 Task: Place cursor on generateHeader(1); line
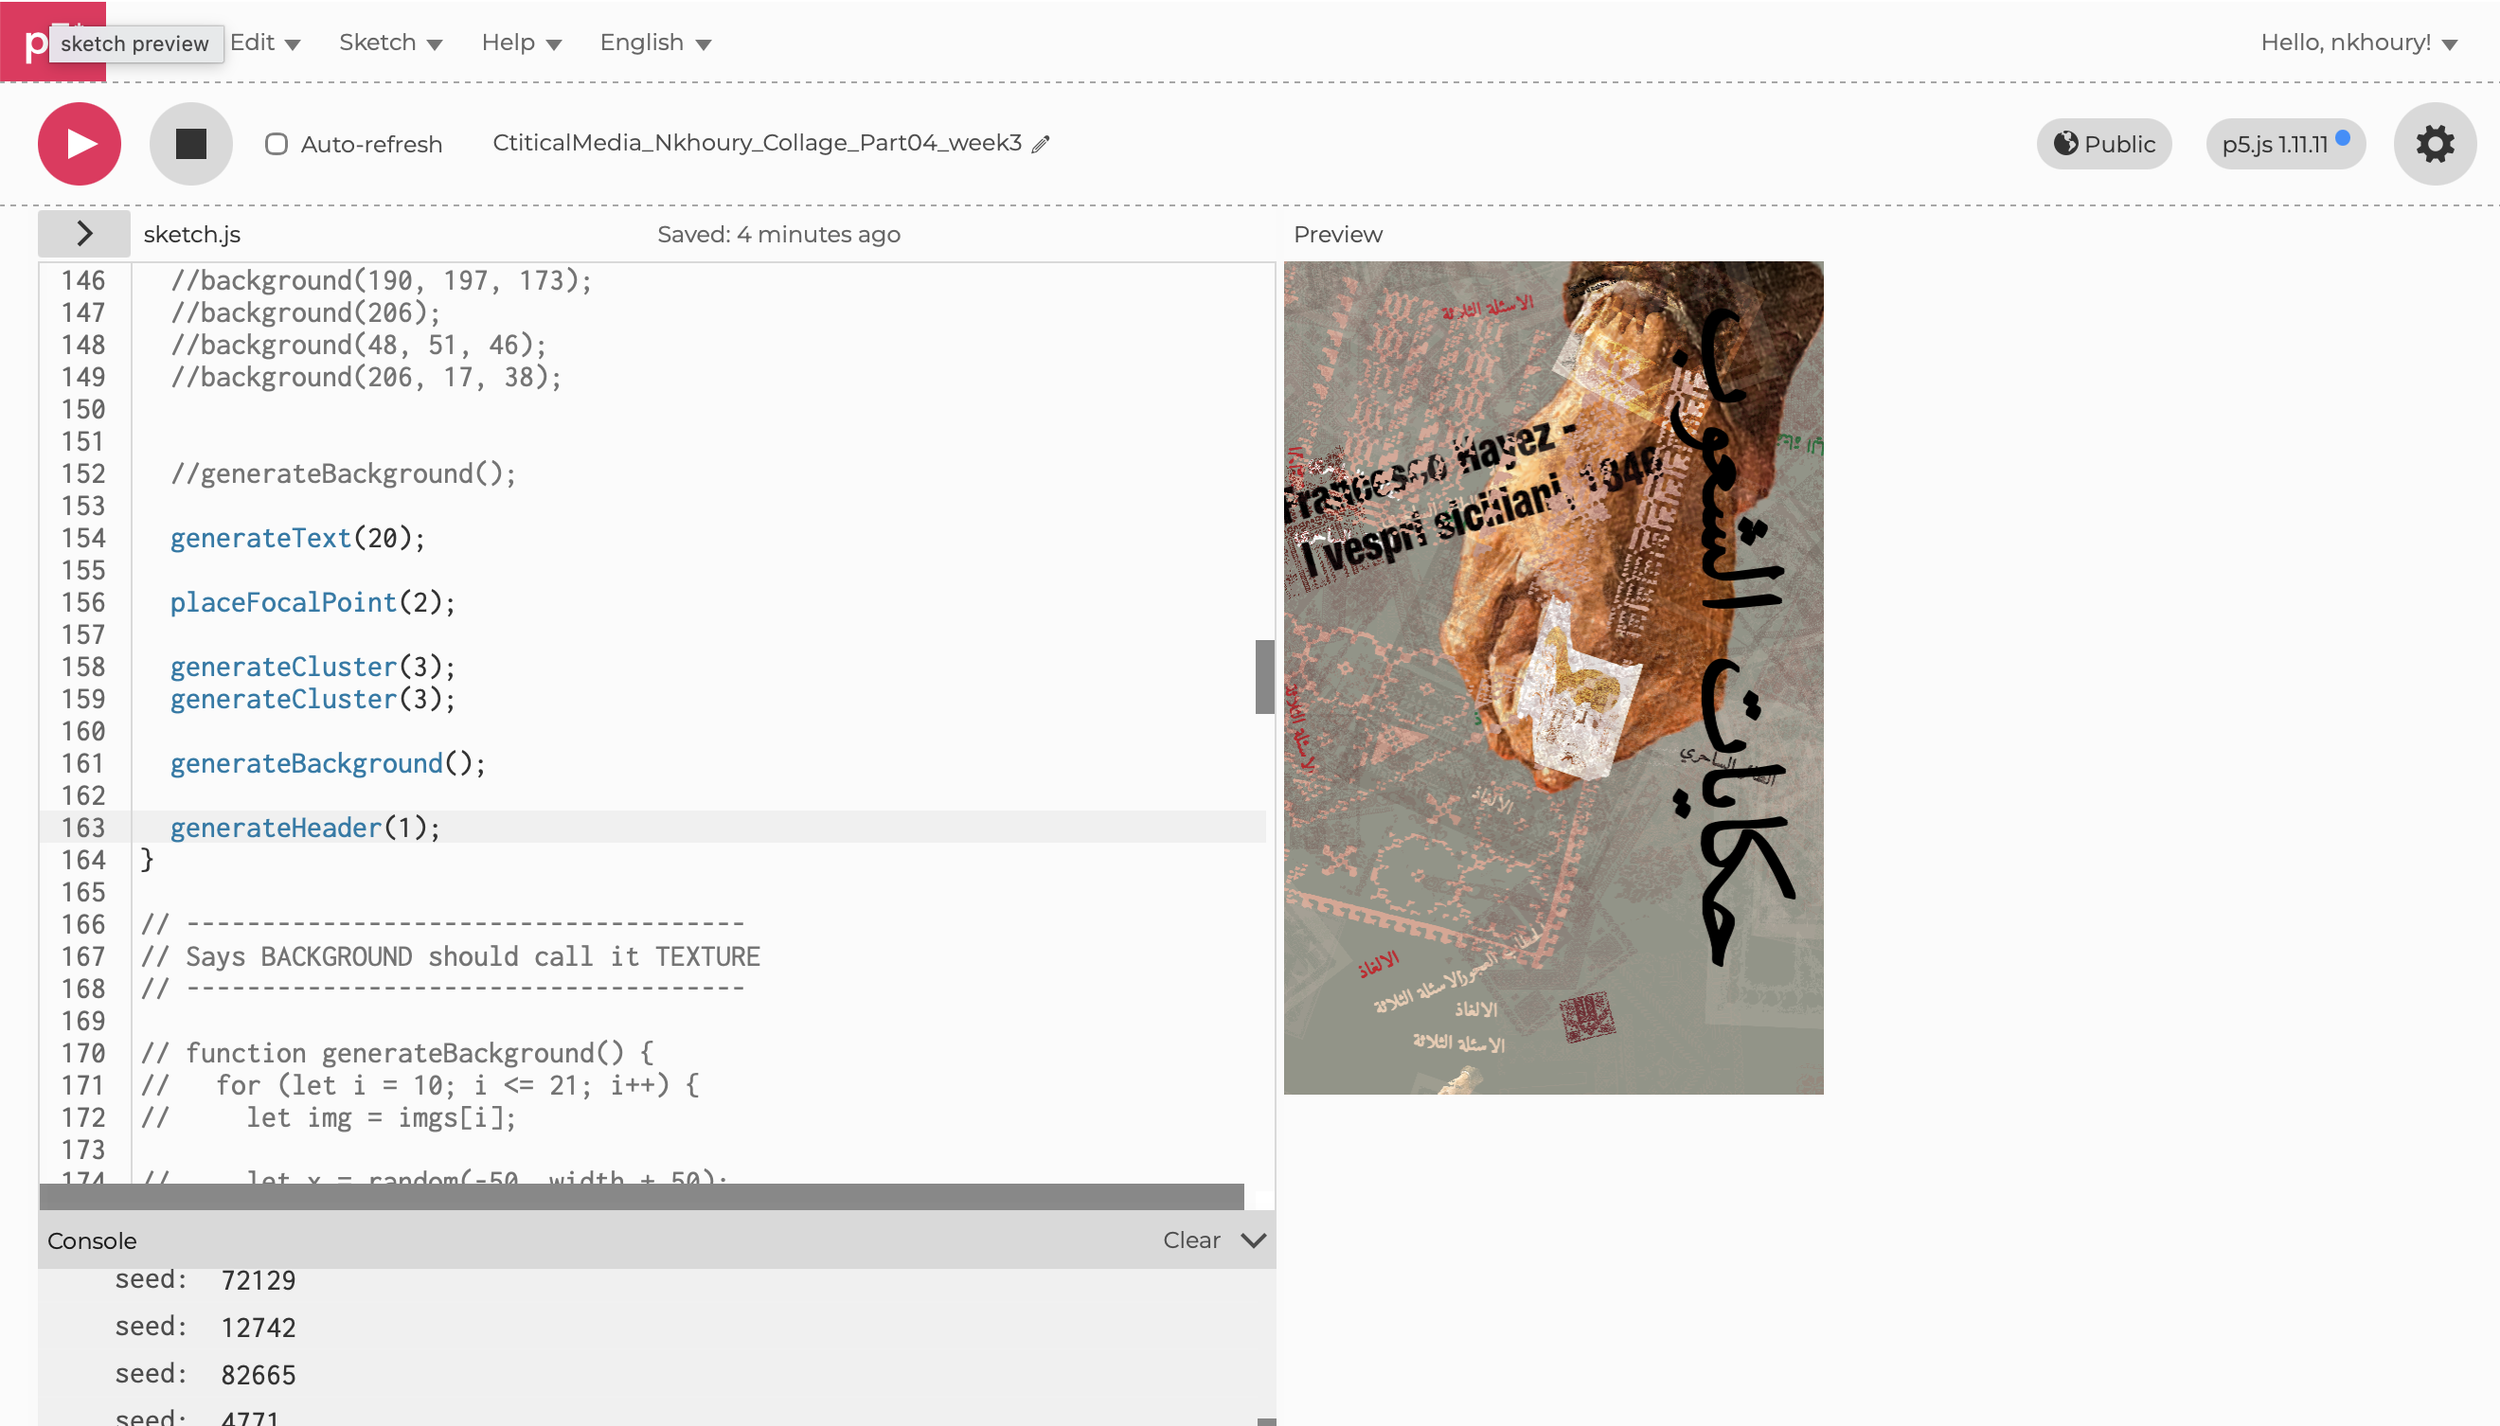(304, 828)
